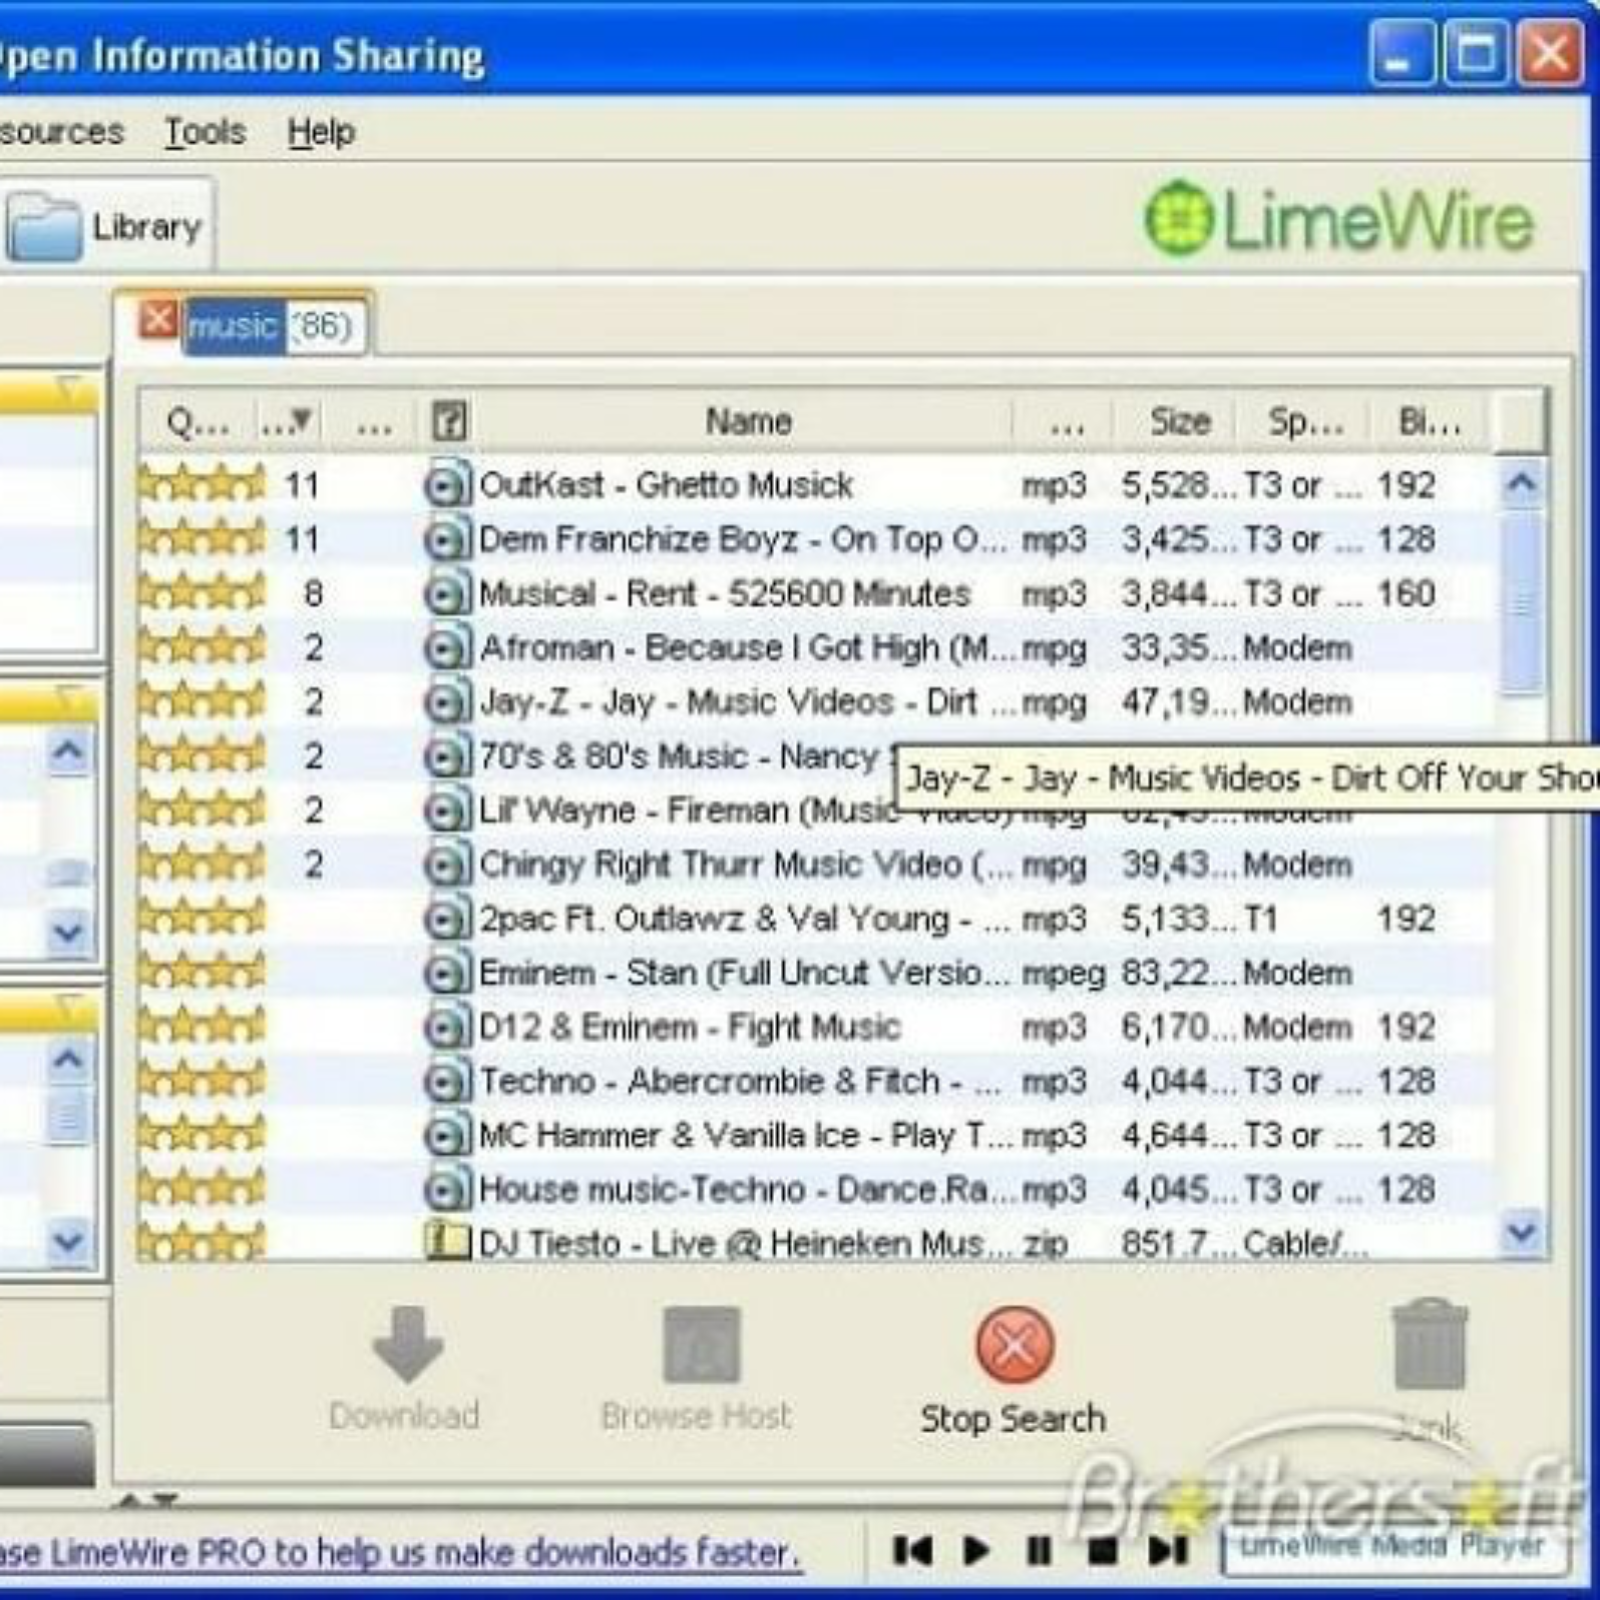Click audio icon of OutKast - Ghetto Musick
The height and width of the screenshot is (1600, 1600).
447,485
